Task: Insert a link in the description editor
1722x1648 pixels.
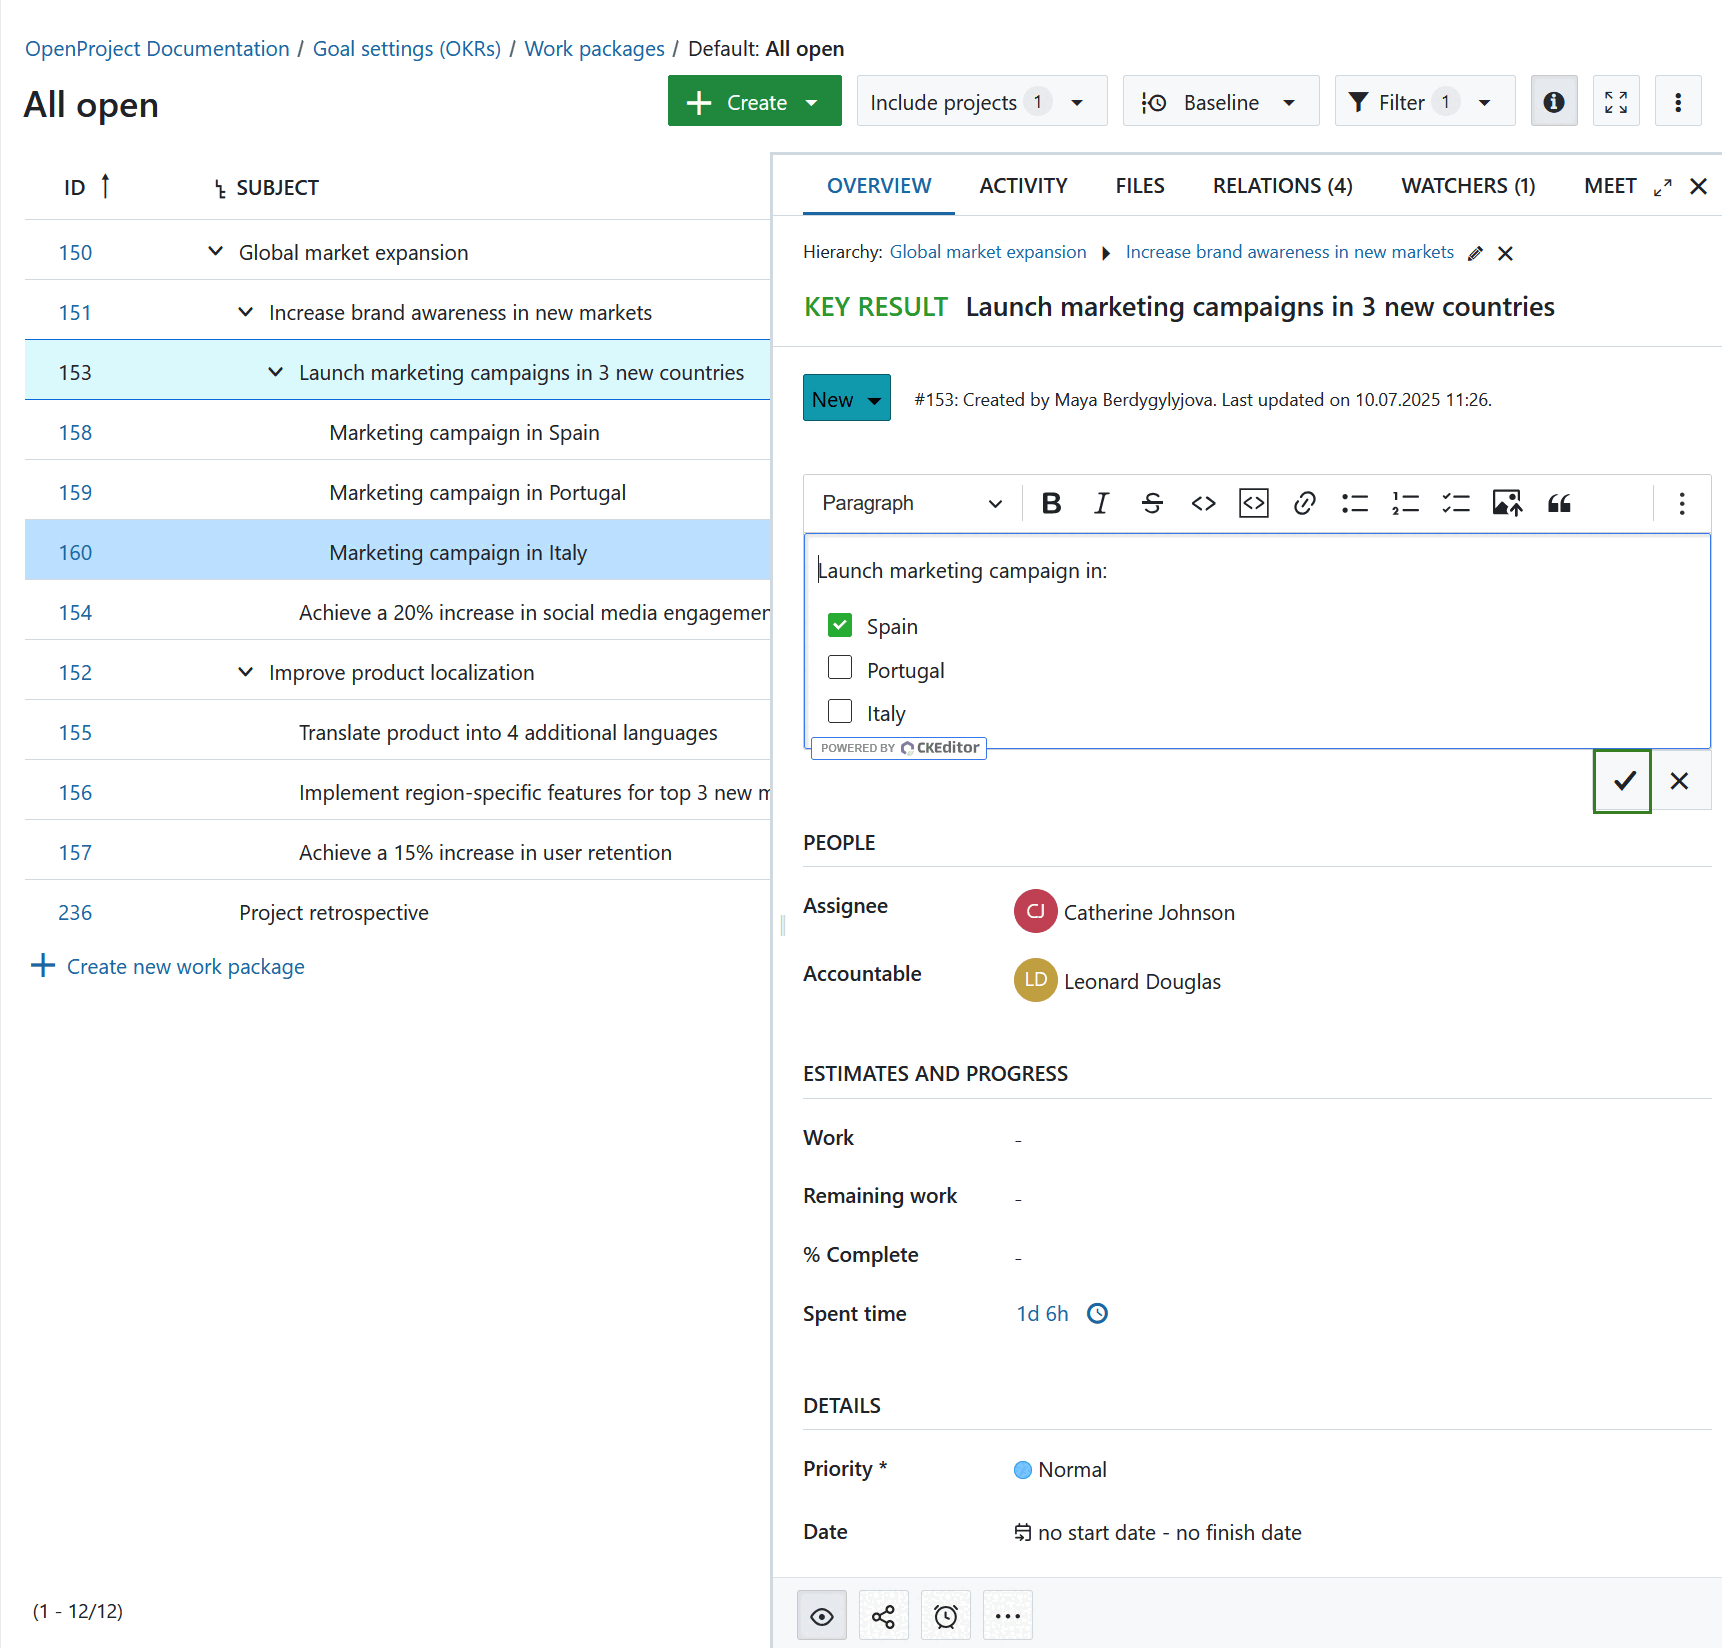Action: pos(1304,503)
